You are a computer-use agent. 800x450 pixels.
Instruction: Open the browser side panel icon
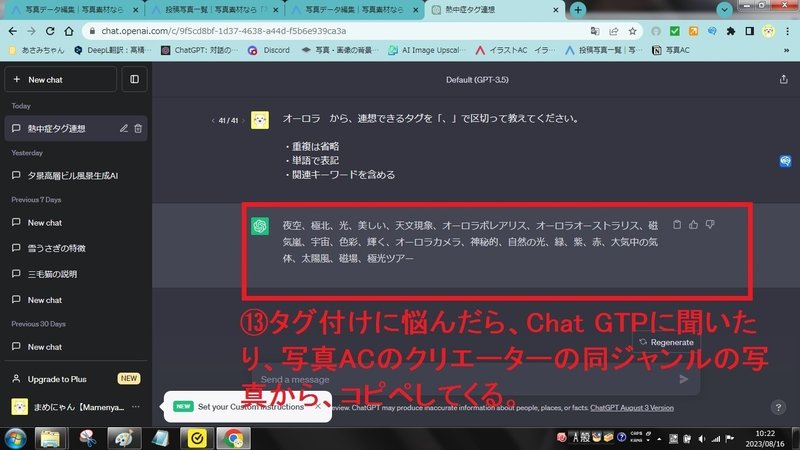(749, 31)
